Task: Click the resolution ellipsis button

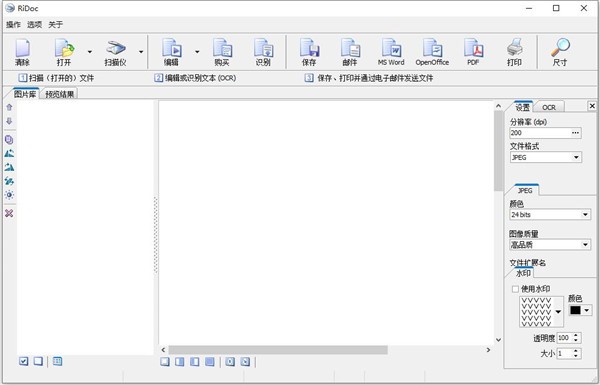Action: (x=576, y=133)
